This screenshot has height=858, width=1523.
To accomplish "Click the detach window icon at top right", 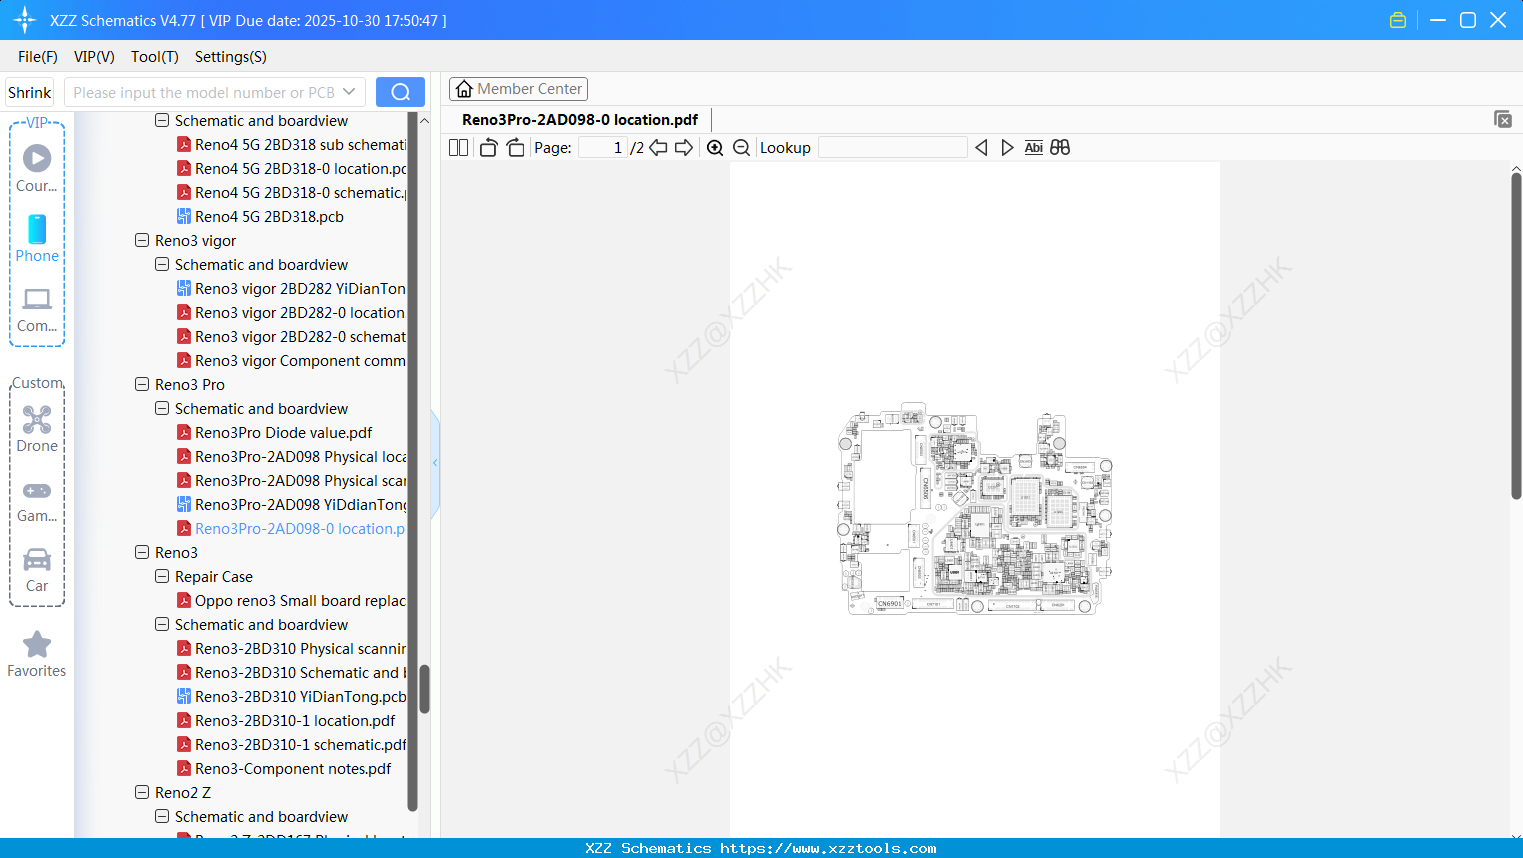I will click(1503, 119).
